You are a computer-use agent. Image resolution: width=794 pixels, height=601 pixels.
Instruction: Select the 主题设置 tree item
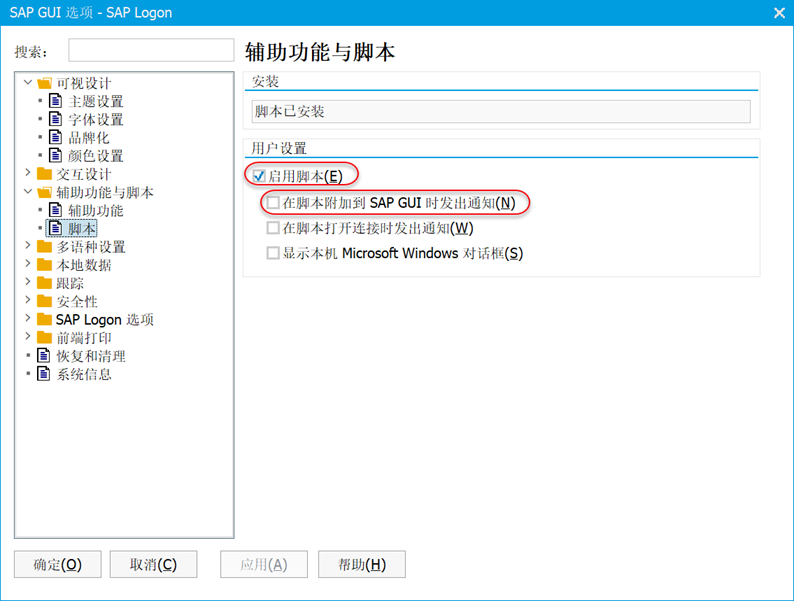pyautogui.click(x=96, y=101)
